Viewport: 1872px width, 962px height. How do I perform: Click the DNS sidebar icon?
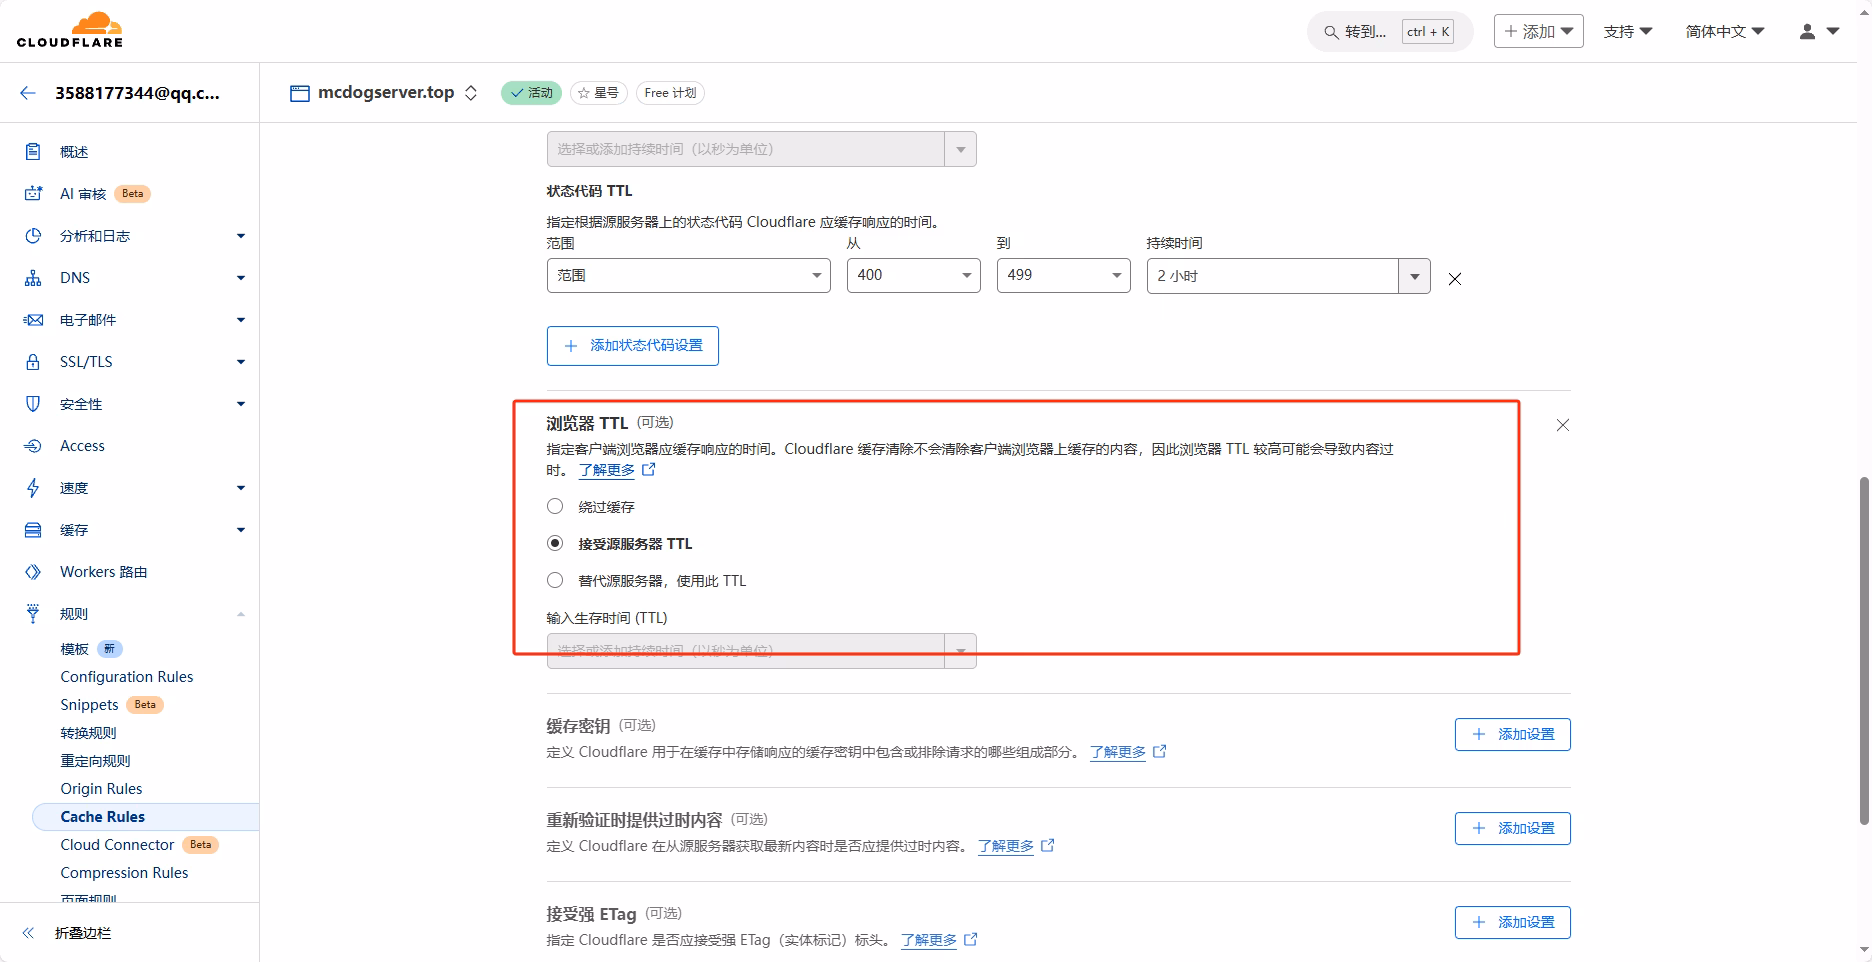pyautogui.click(x=33, y=278)
